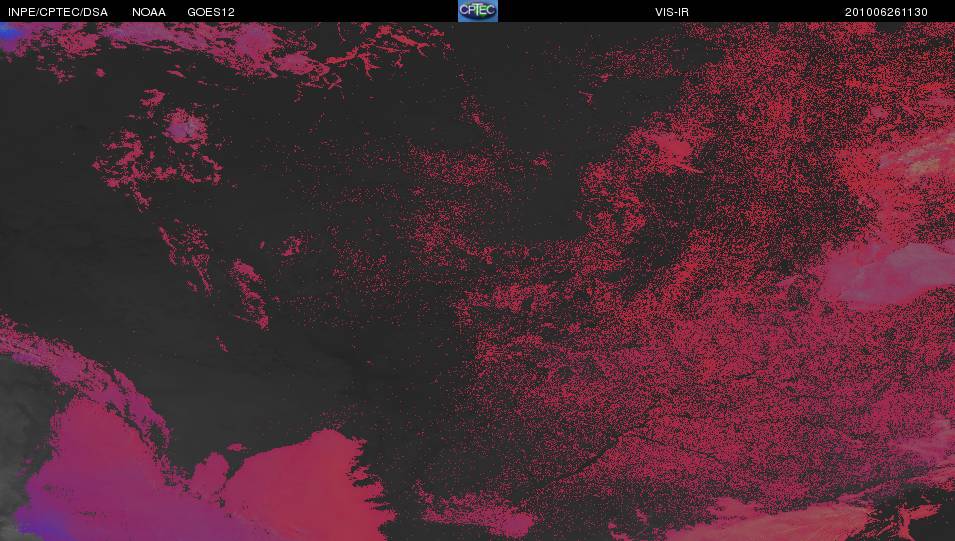The width and height of the screenshot is (955, 541).
Task: Click the VIS-IR channel label
Action: (x=672, y=12)
